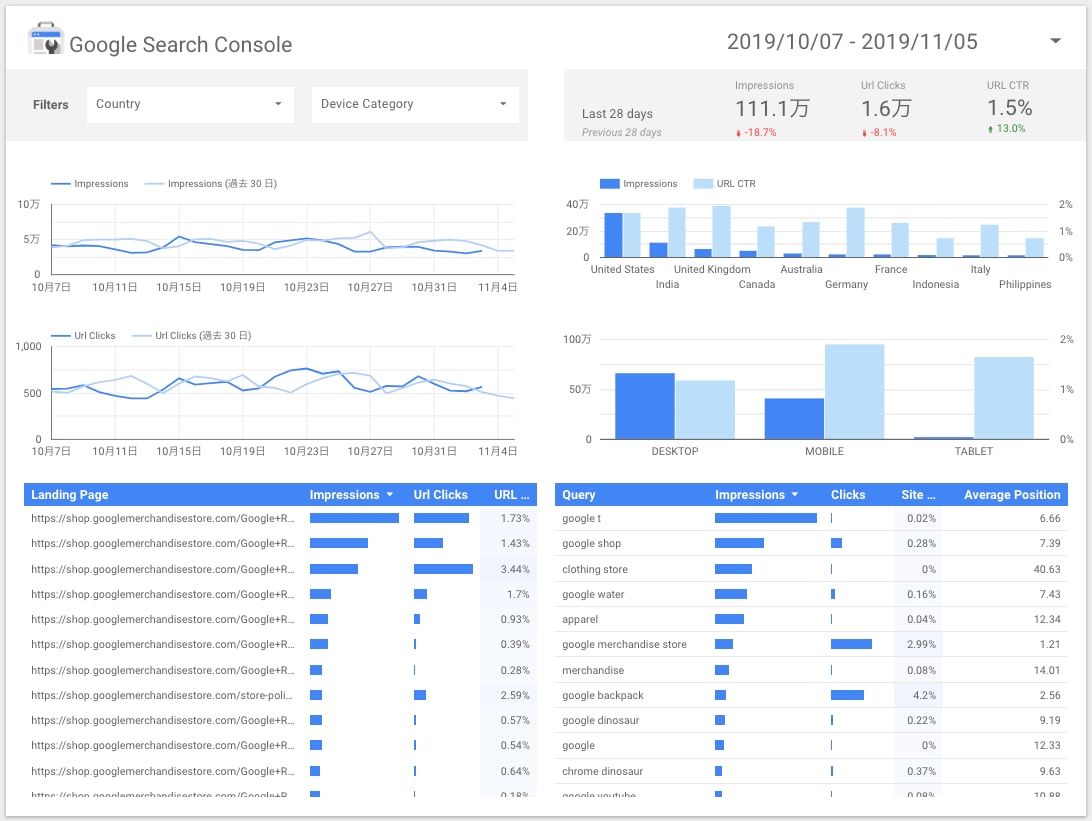Click the 1.5% URL CTR scorecard value
1092x821 pixels.
point(1009,108)
